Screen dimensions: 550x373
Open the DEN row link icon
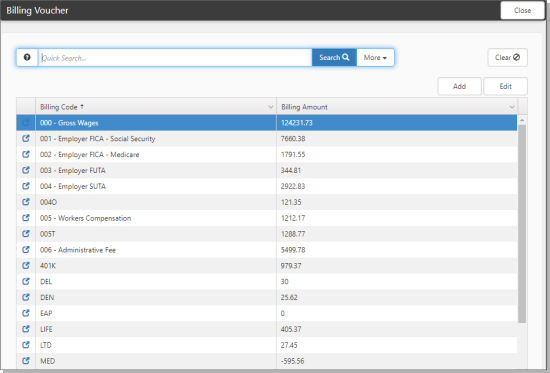(x=26, y=297)
